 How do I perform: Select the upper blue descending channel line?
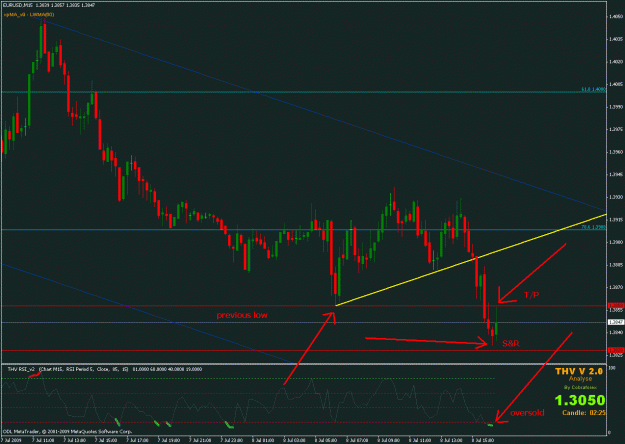tap(319, 113)
